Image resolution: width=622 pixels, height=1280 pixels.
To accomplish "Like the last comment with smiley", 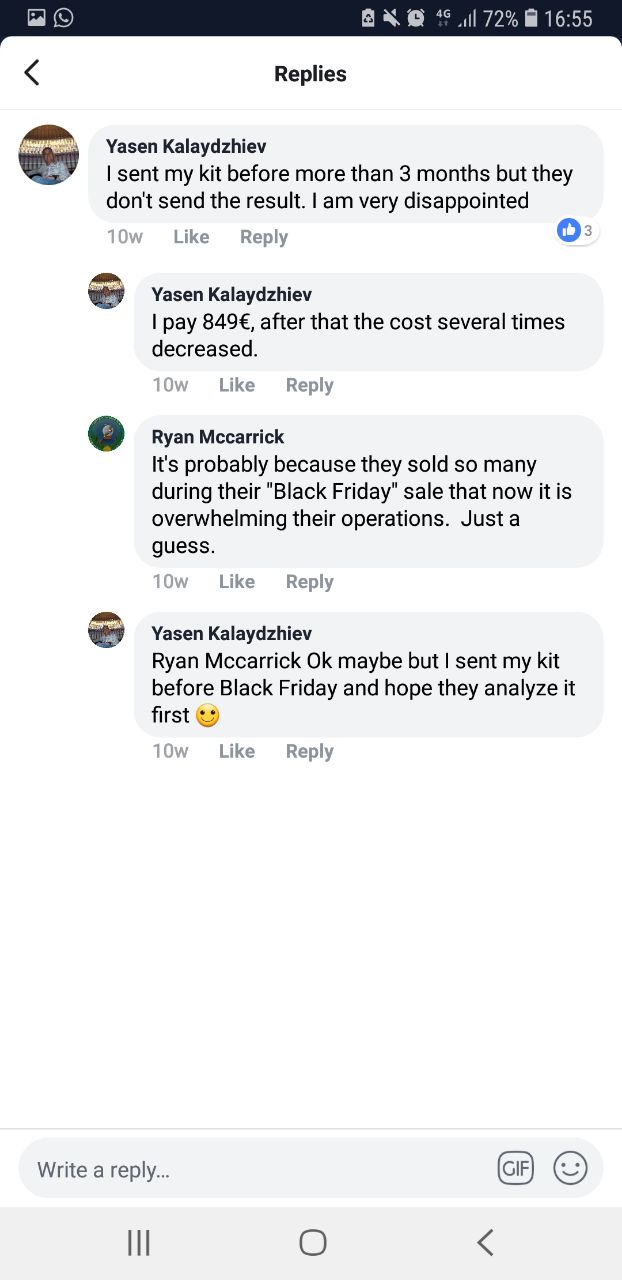I will click(x=237, y=751).
